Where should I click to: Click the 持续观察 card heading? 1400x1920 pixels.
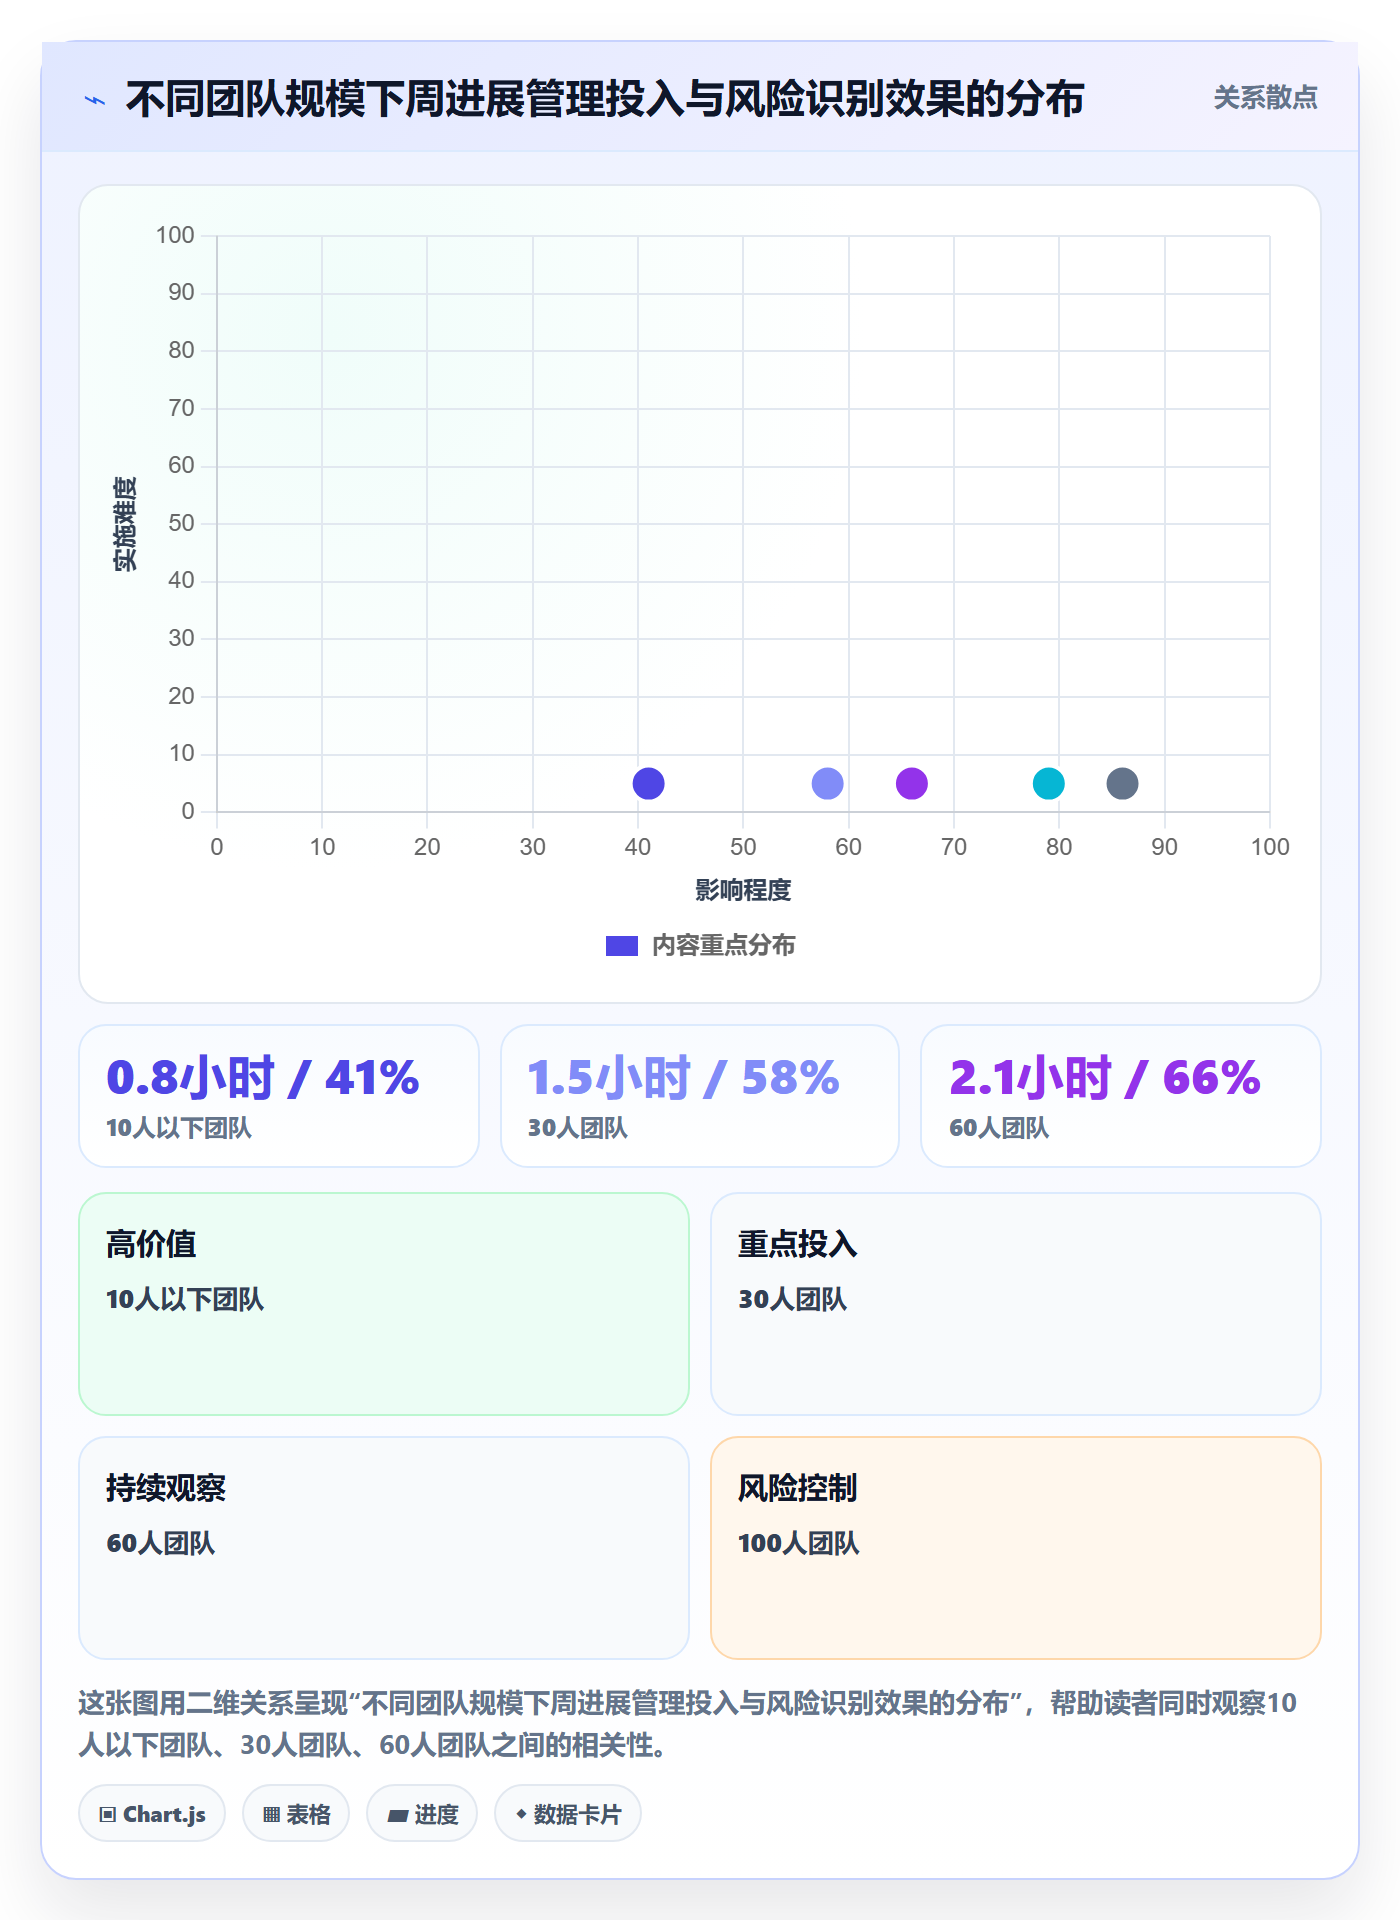[166, 1488]
